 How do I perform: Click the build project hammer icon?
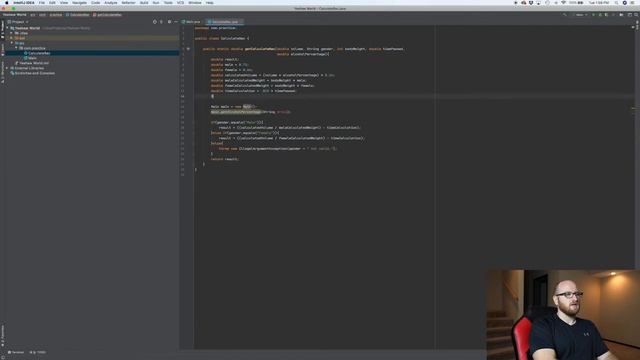tap(565, 15)
